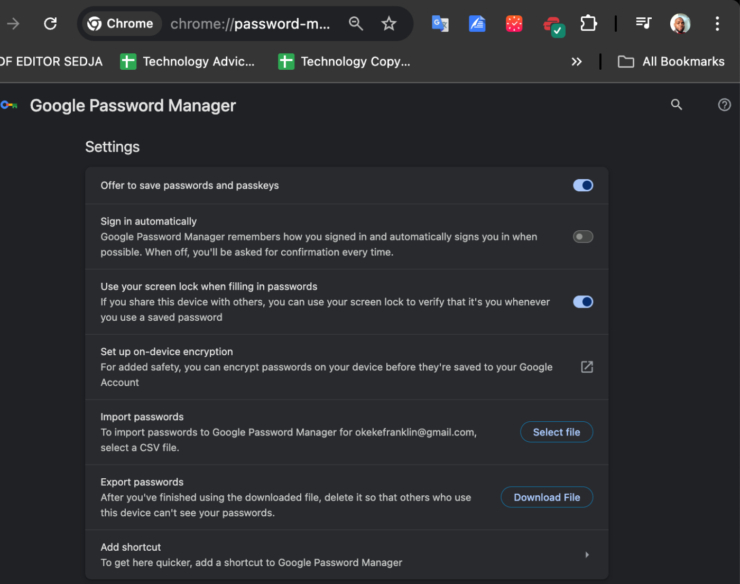Expand the Add shortcut arrow
Viewport: 740px width, 584px height.
587,555
